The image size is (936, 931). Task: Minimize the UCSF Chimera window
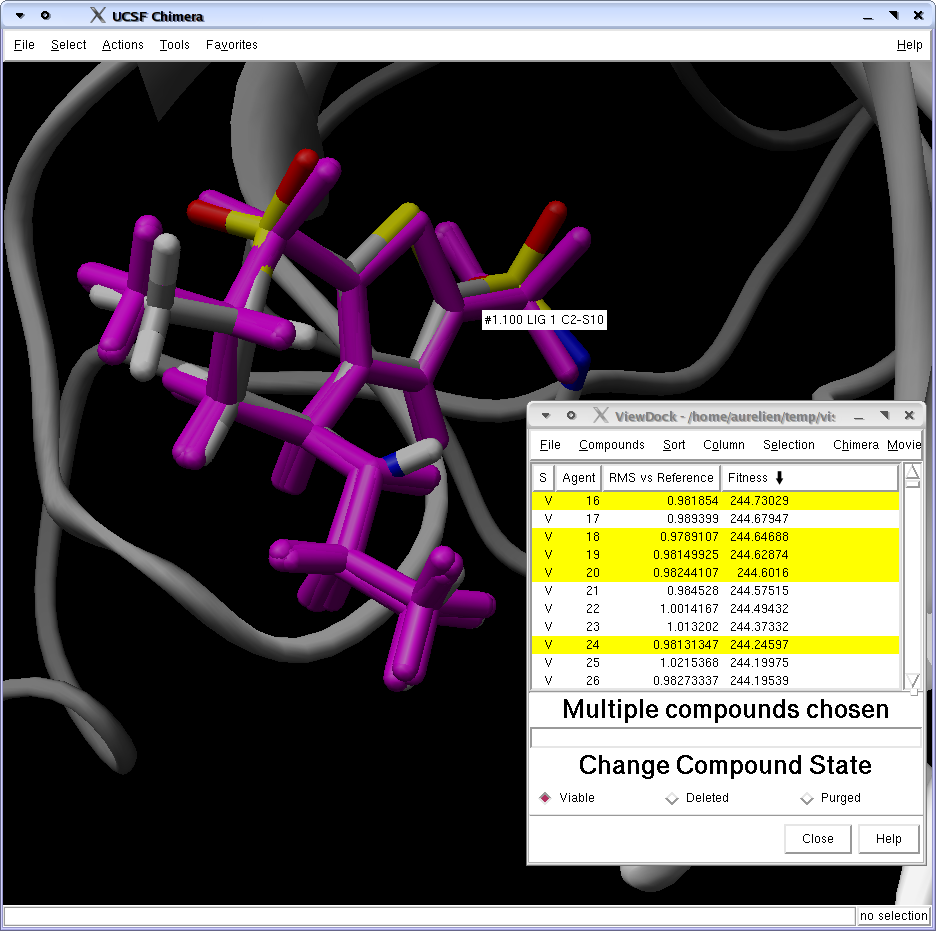pyautogui.click(x=868, y=16)
